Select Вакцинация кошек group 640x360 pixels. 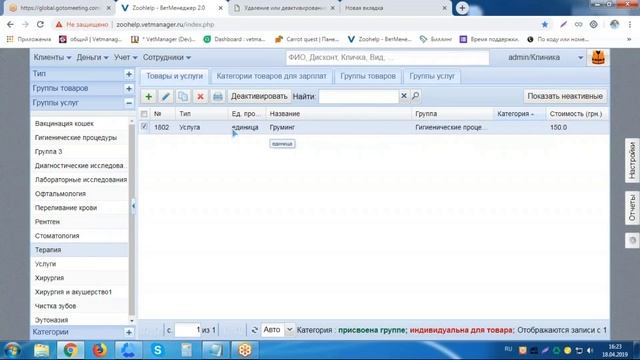click(x=80, y=123)
